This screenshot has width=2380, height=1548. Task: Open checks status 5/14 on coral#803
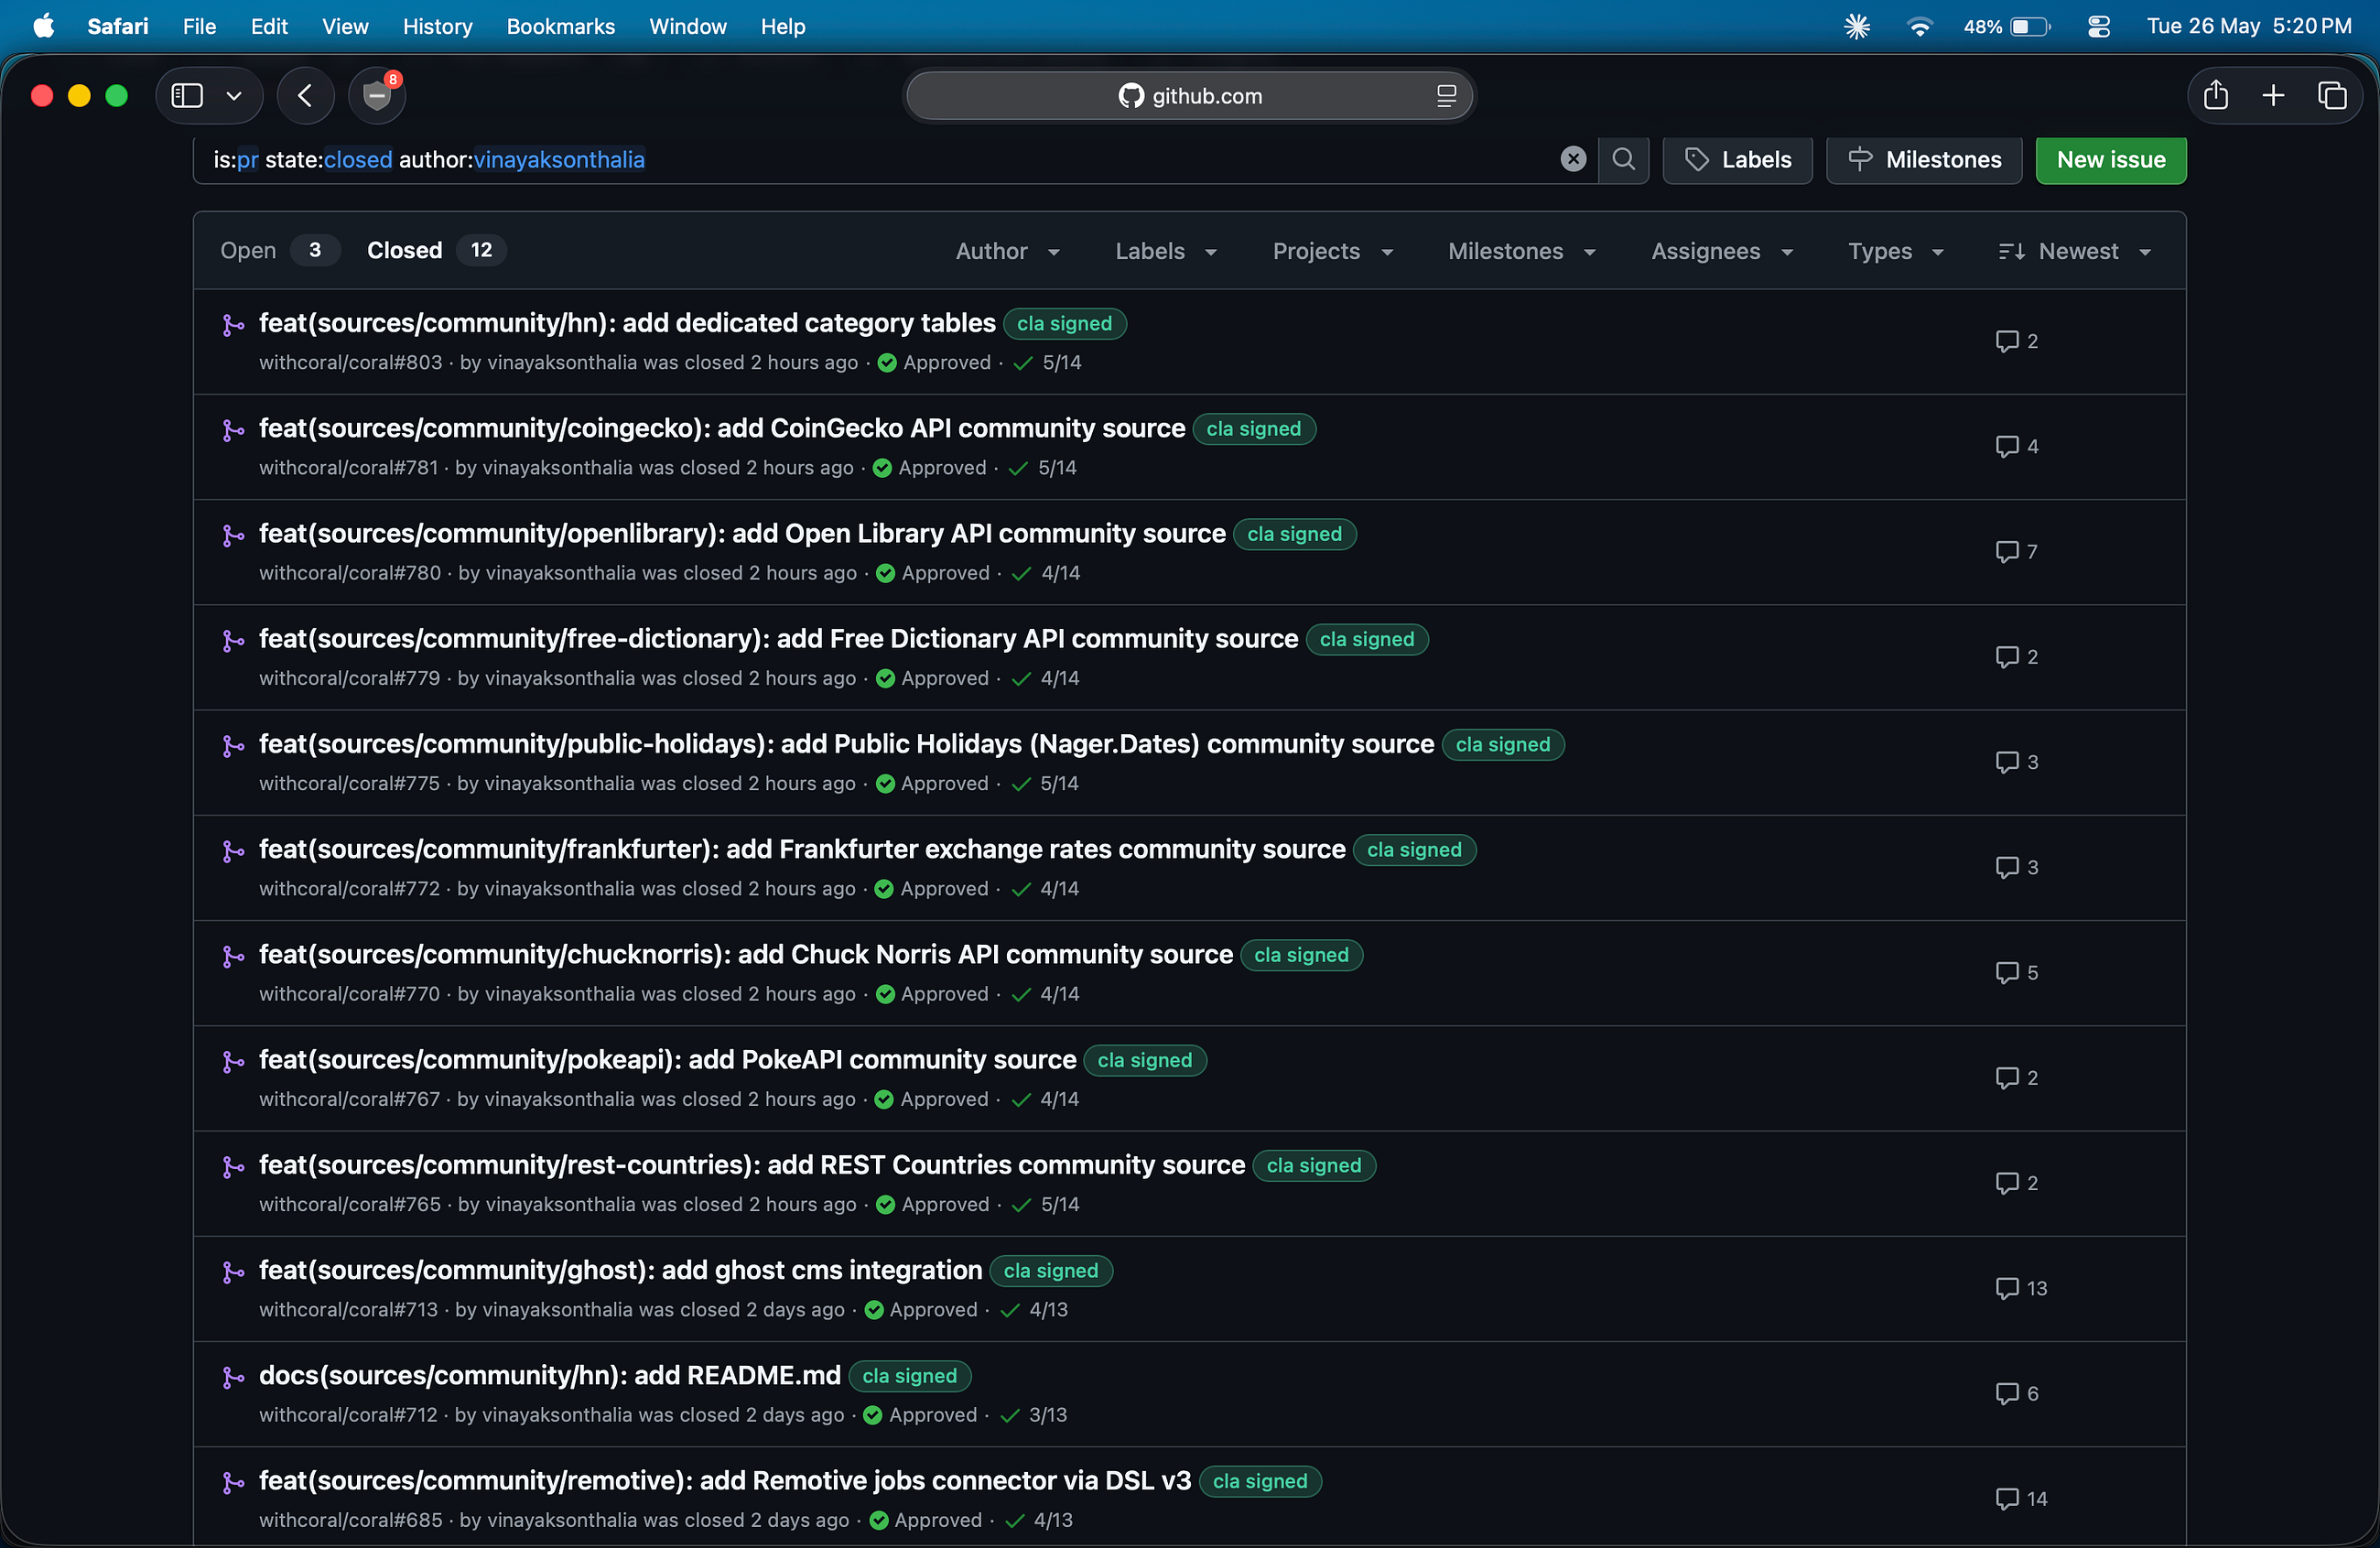1047,362
